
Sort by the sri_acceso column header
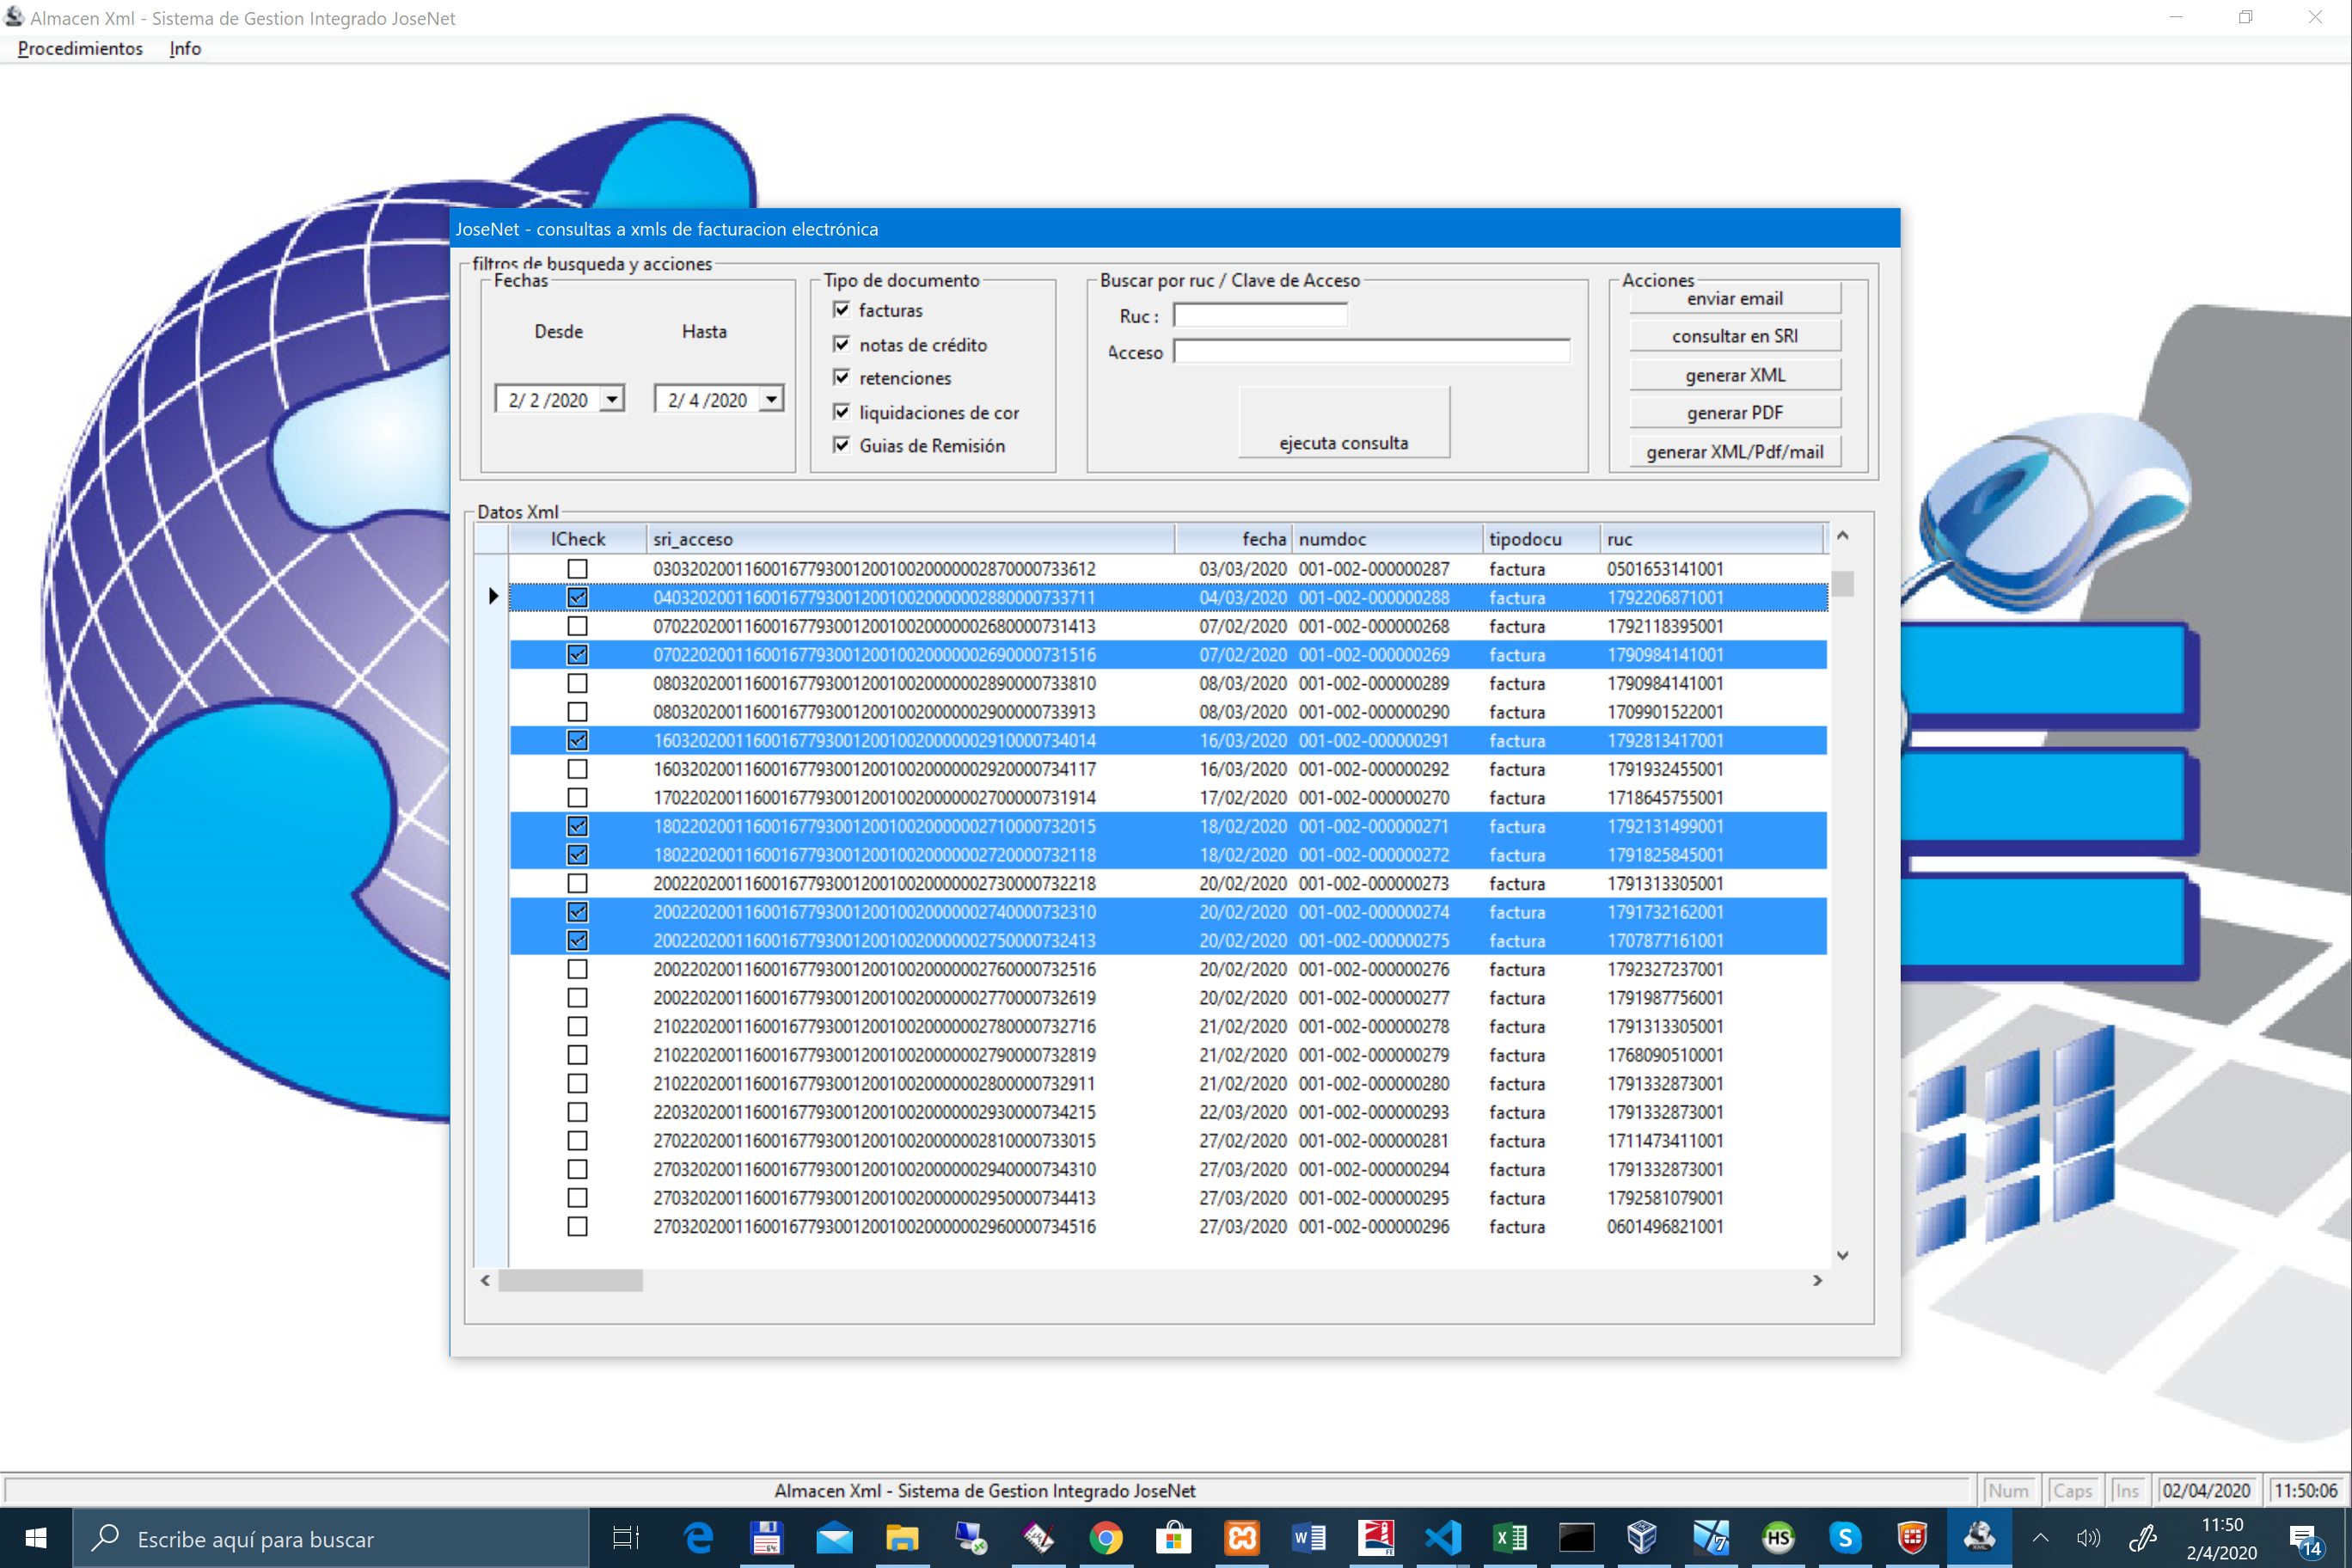pos(910,539)
